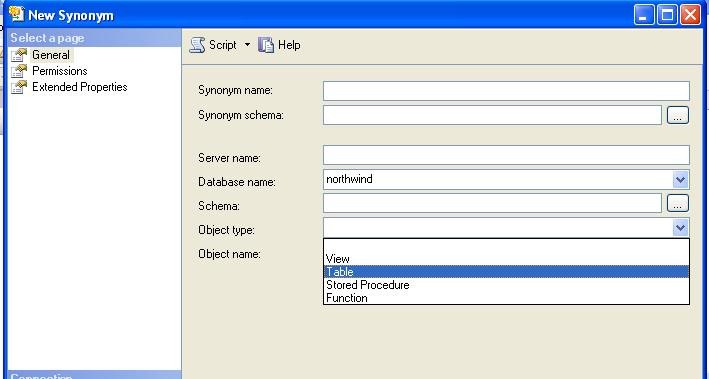The width and height of the screenshot is (709, 379).
Task: Click the 'Server name:' label
Action: (229, 158)
